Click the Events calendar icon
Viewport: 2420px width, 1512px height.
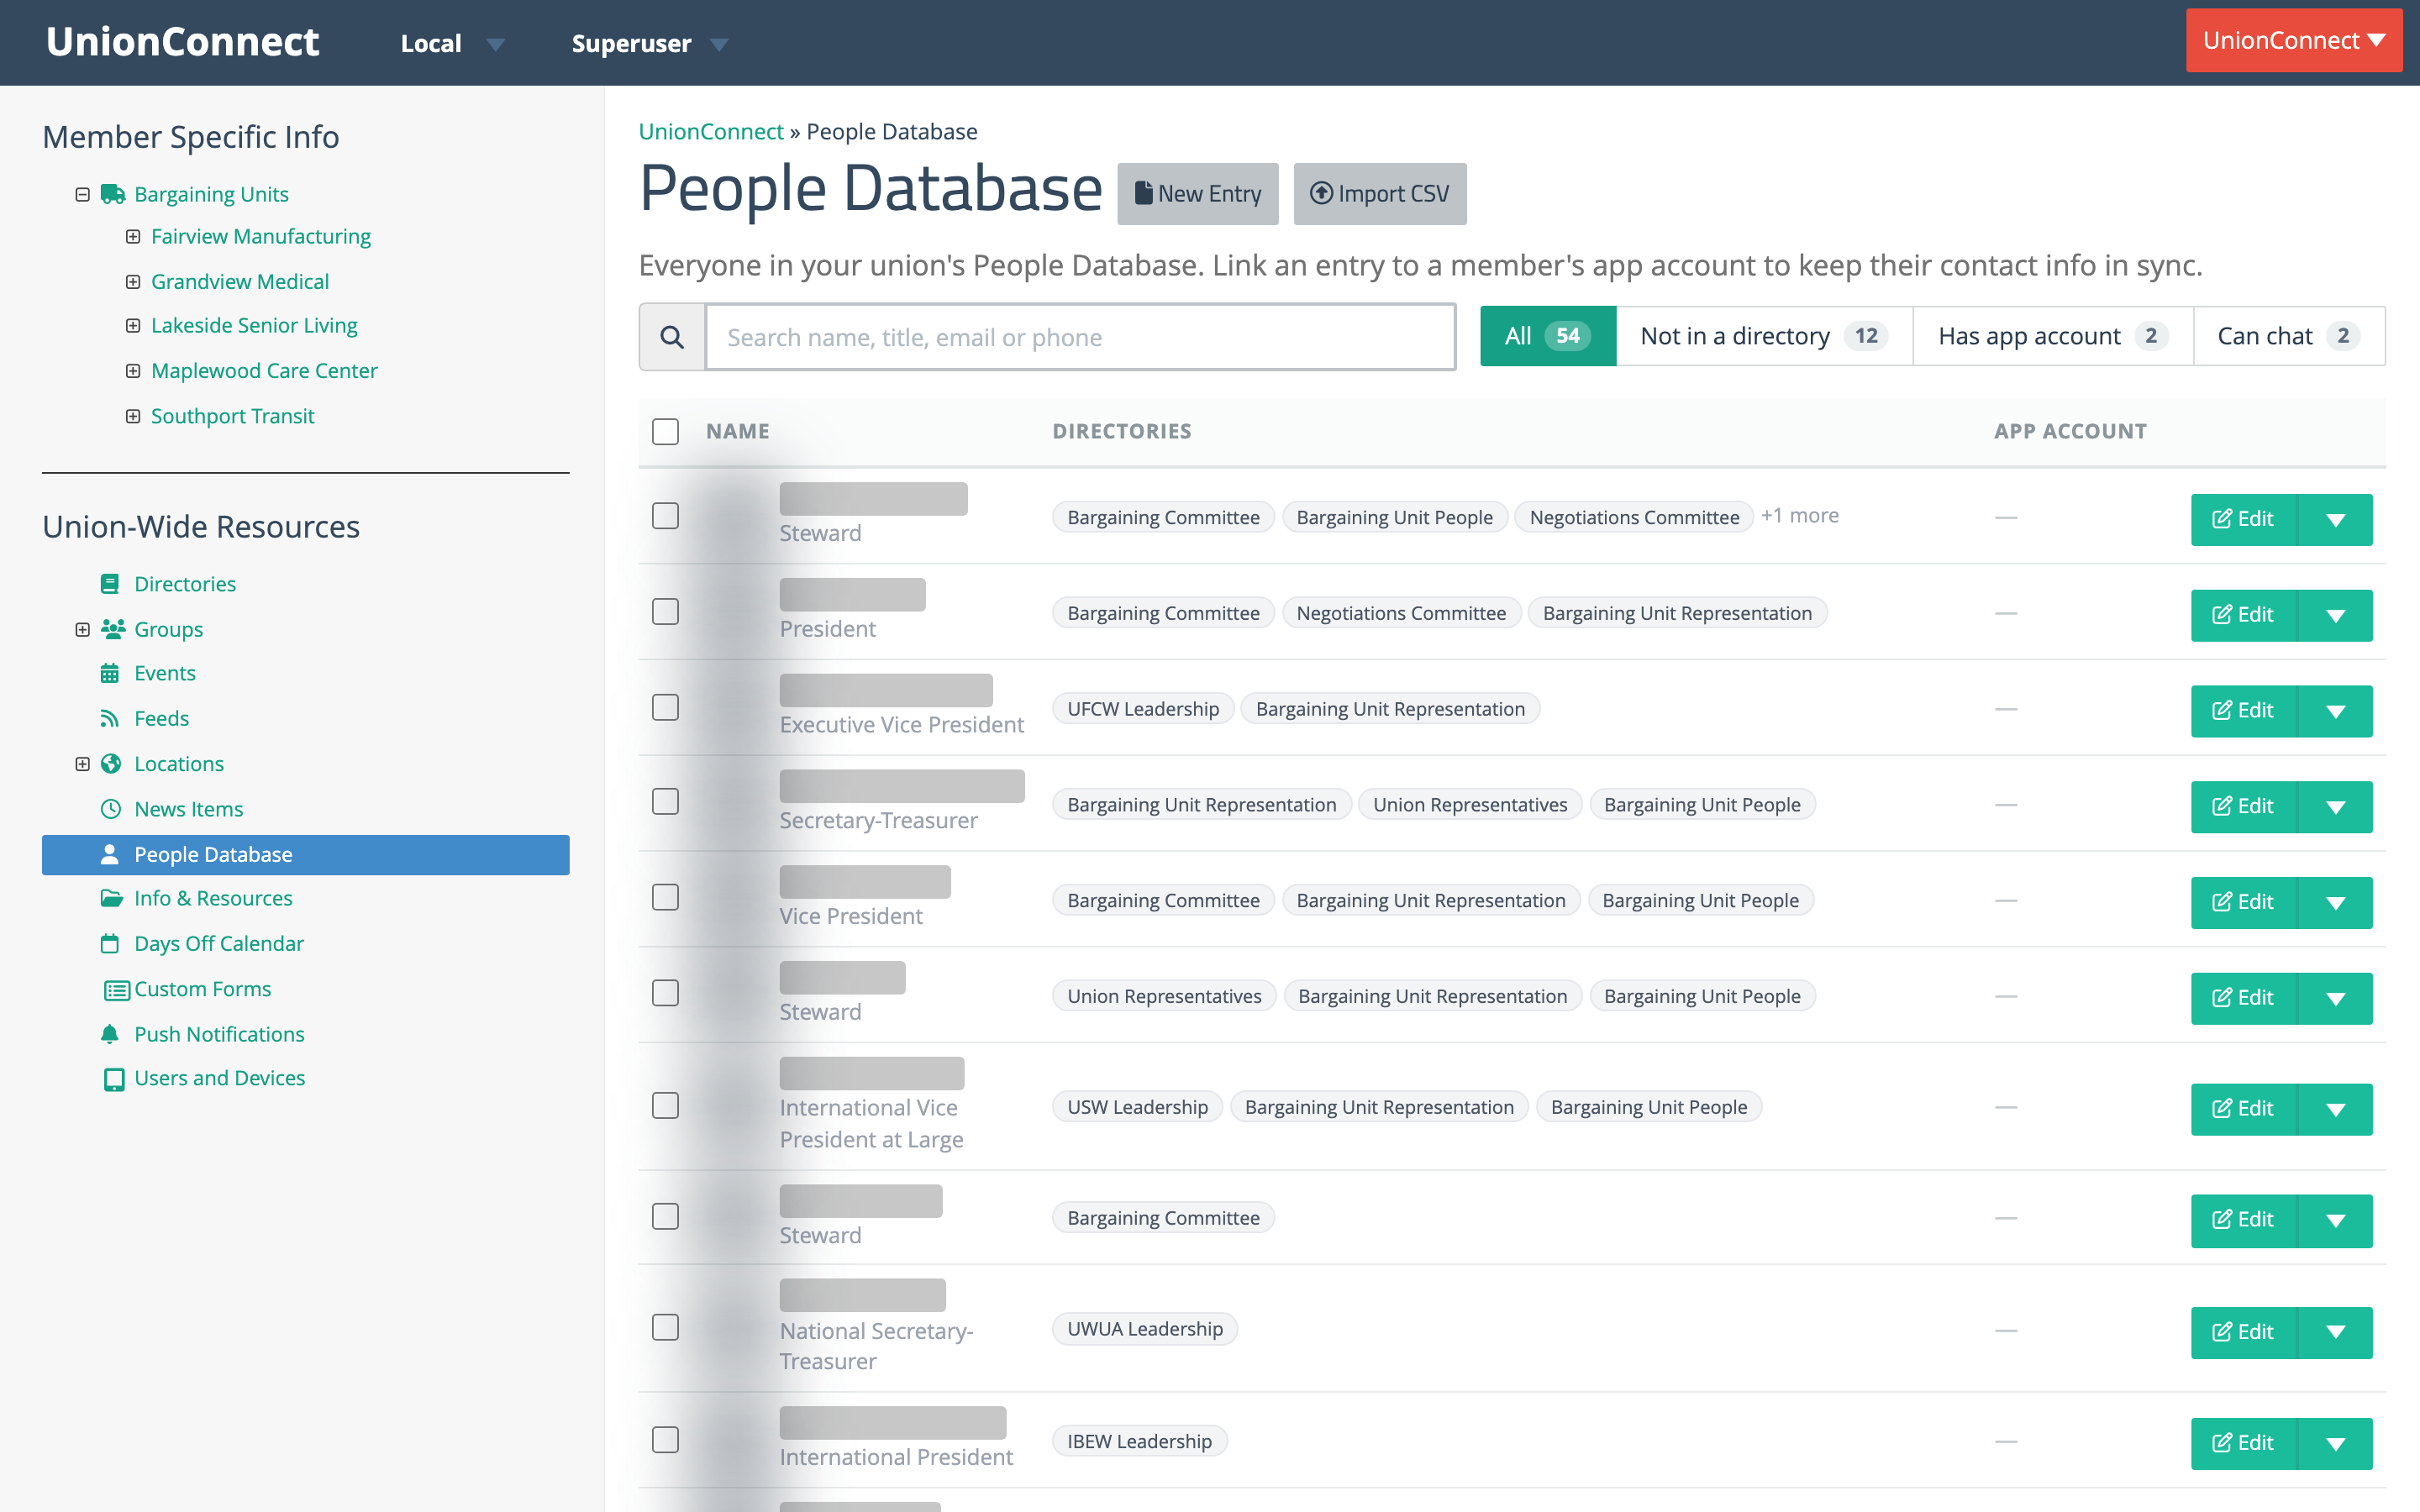110,673
